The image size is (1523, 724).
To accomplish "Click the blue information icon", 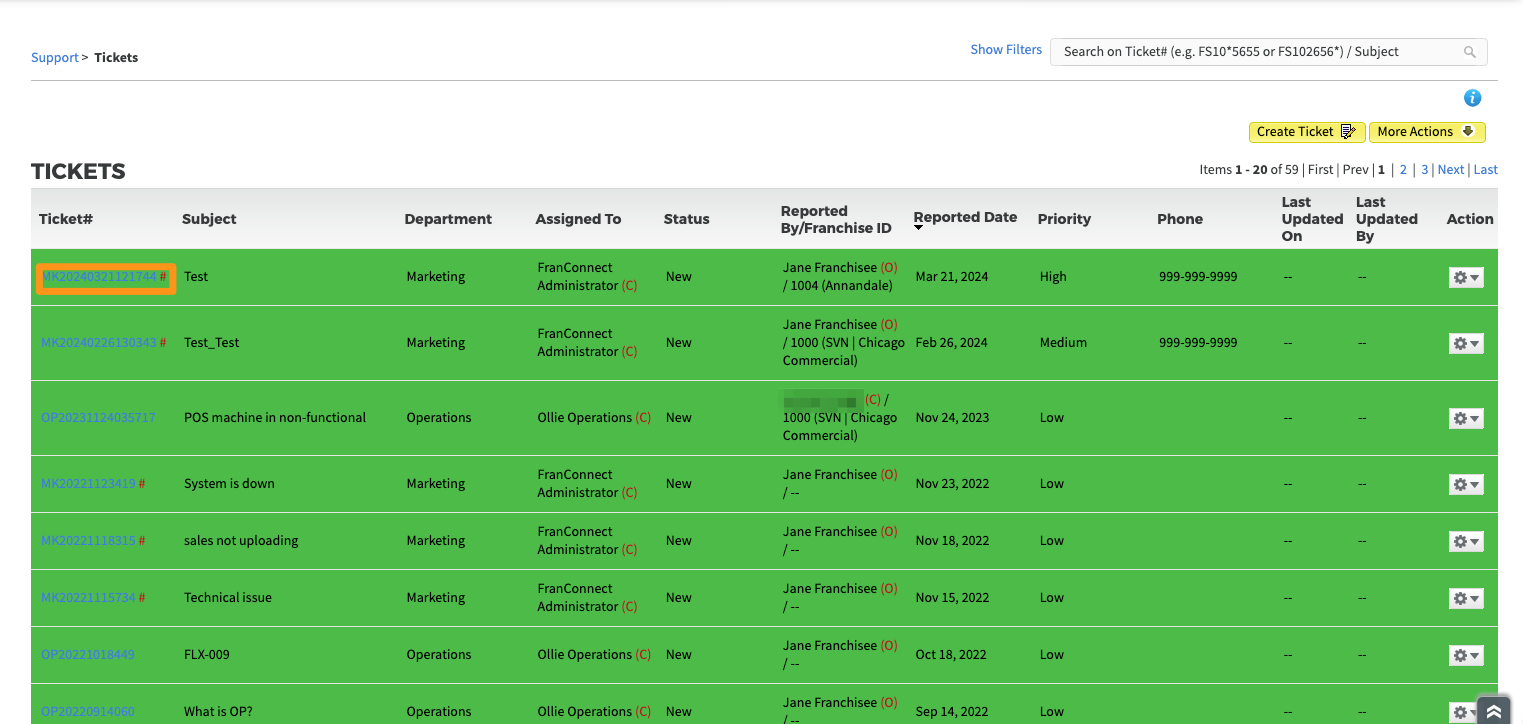I will 1472,98.
